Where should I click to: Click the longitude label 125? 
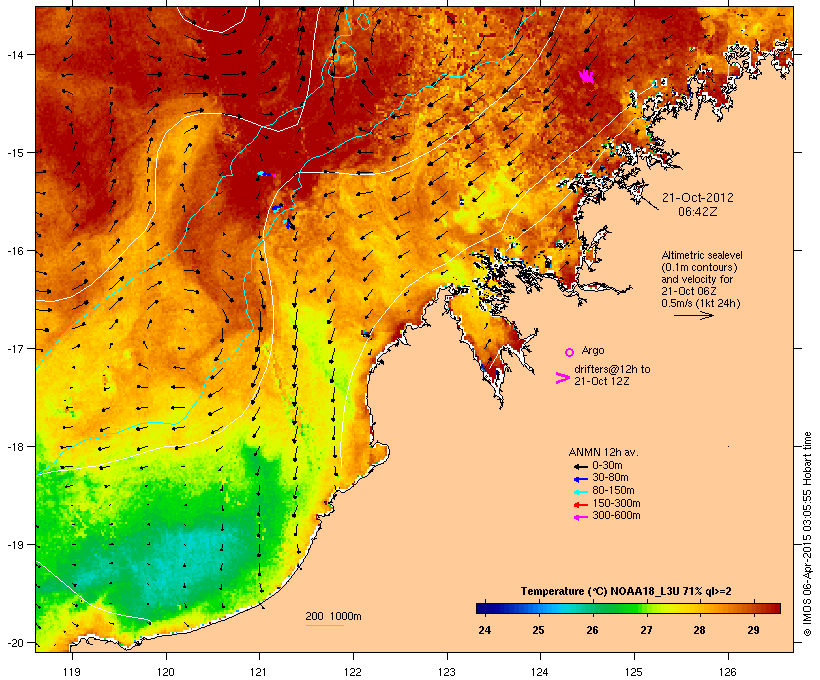(634, 672)
